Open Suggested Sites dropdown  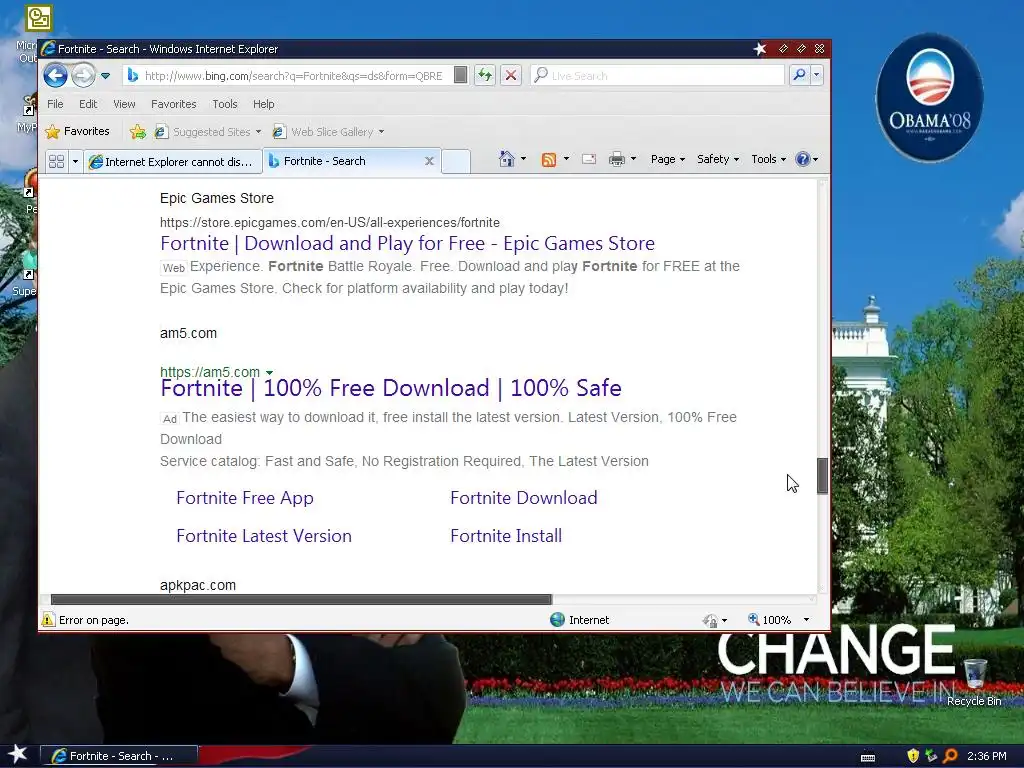[208, 132]
